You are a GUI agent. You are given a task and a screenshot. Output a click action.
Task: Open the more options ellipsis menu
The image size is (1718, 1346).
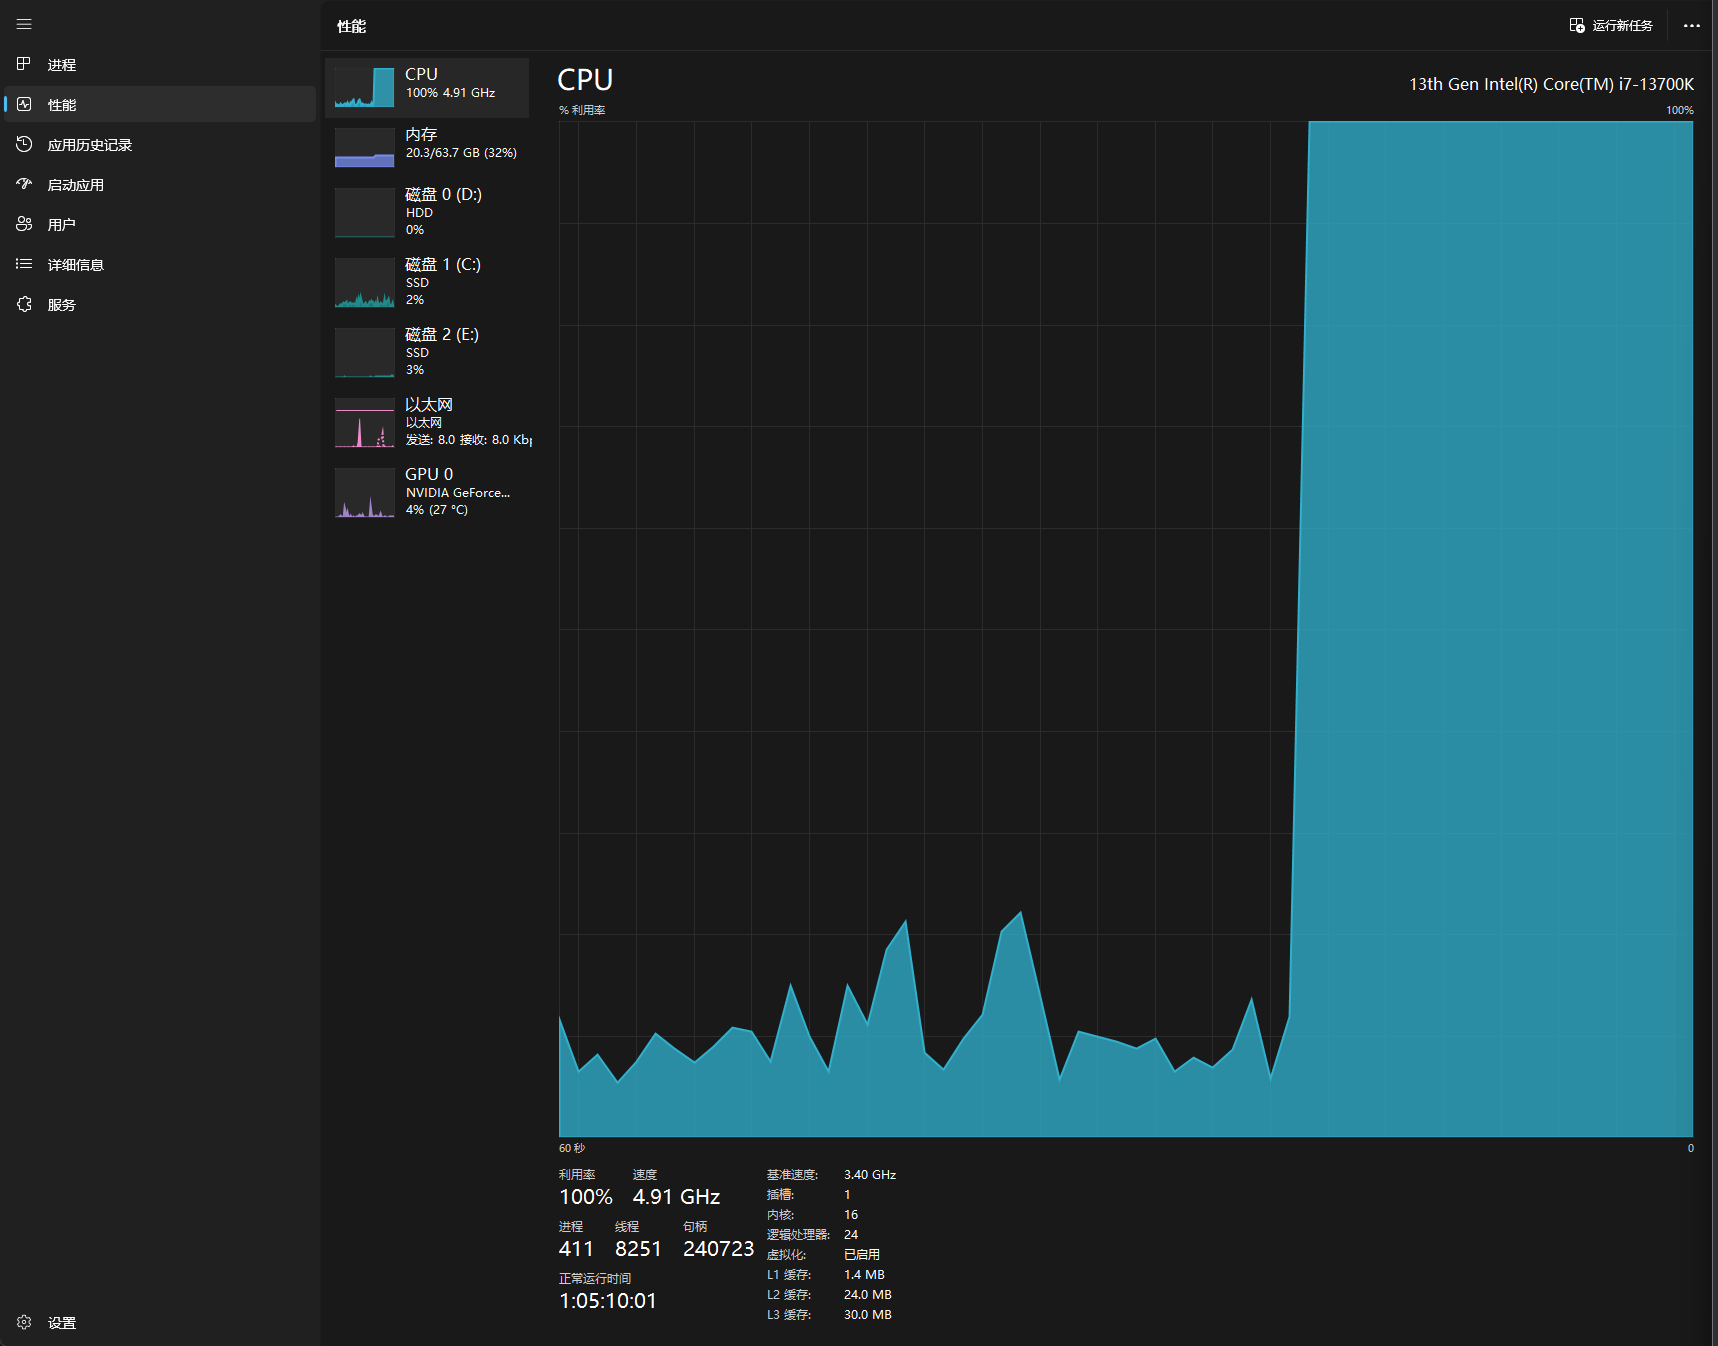click(x=1692, y=25)
